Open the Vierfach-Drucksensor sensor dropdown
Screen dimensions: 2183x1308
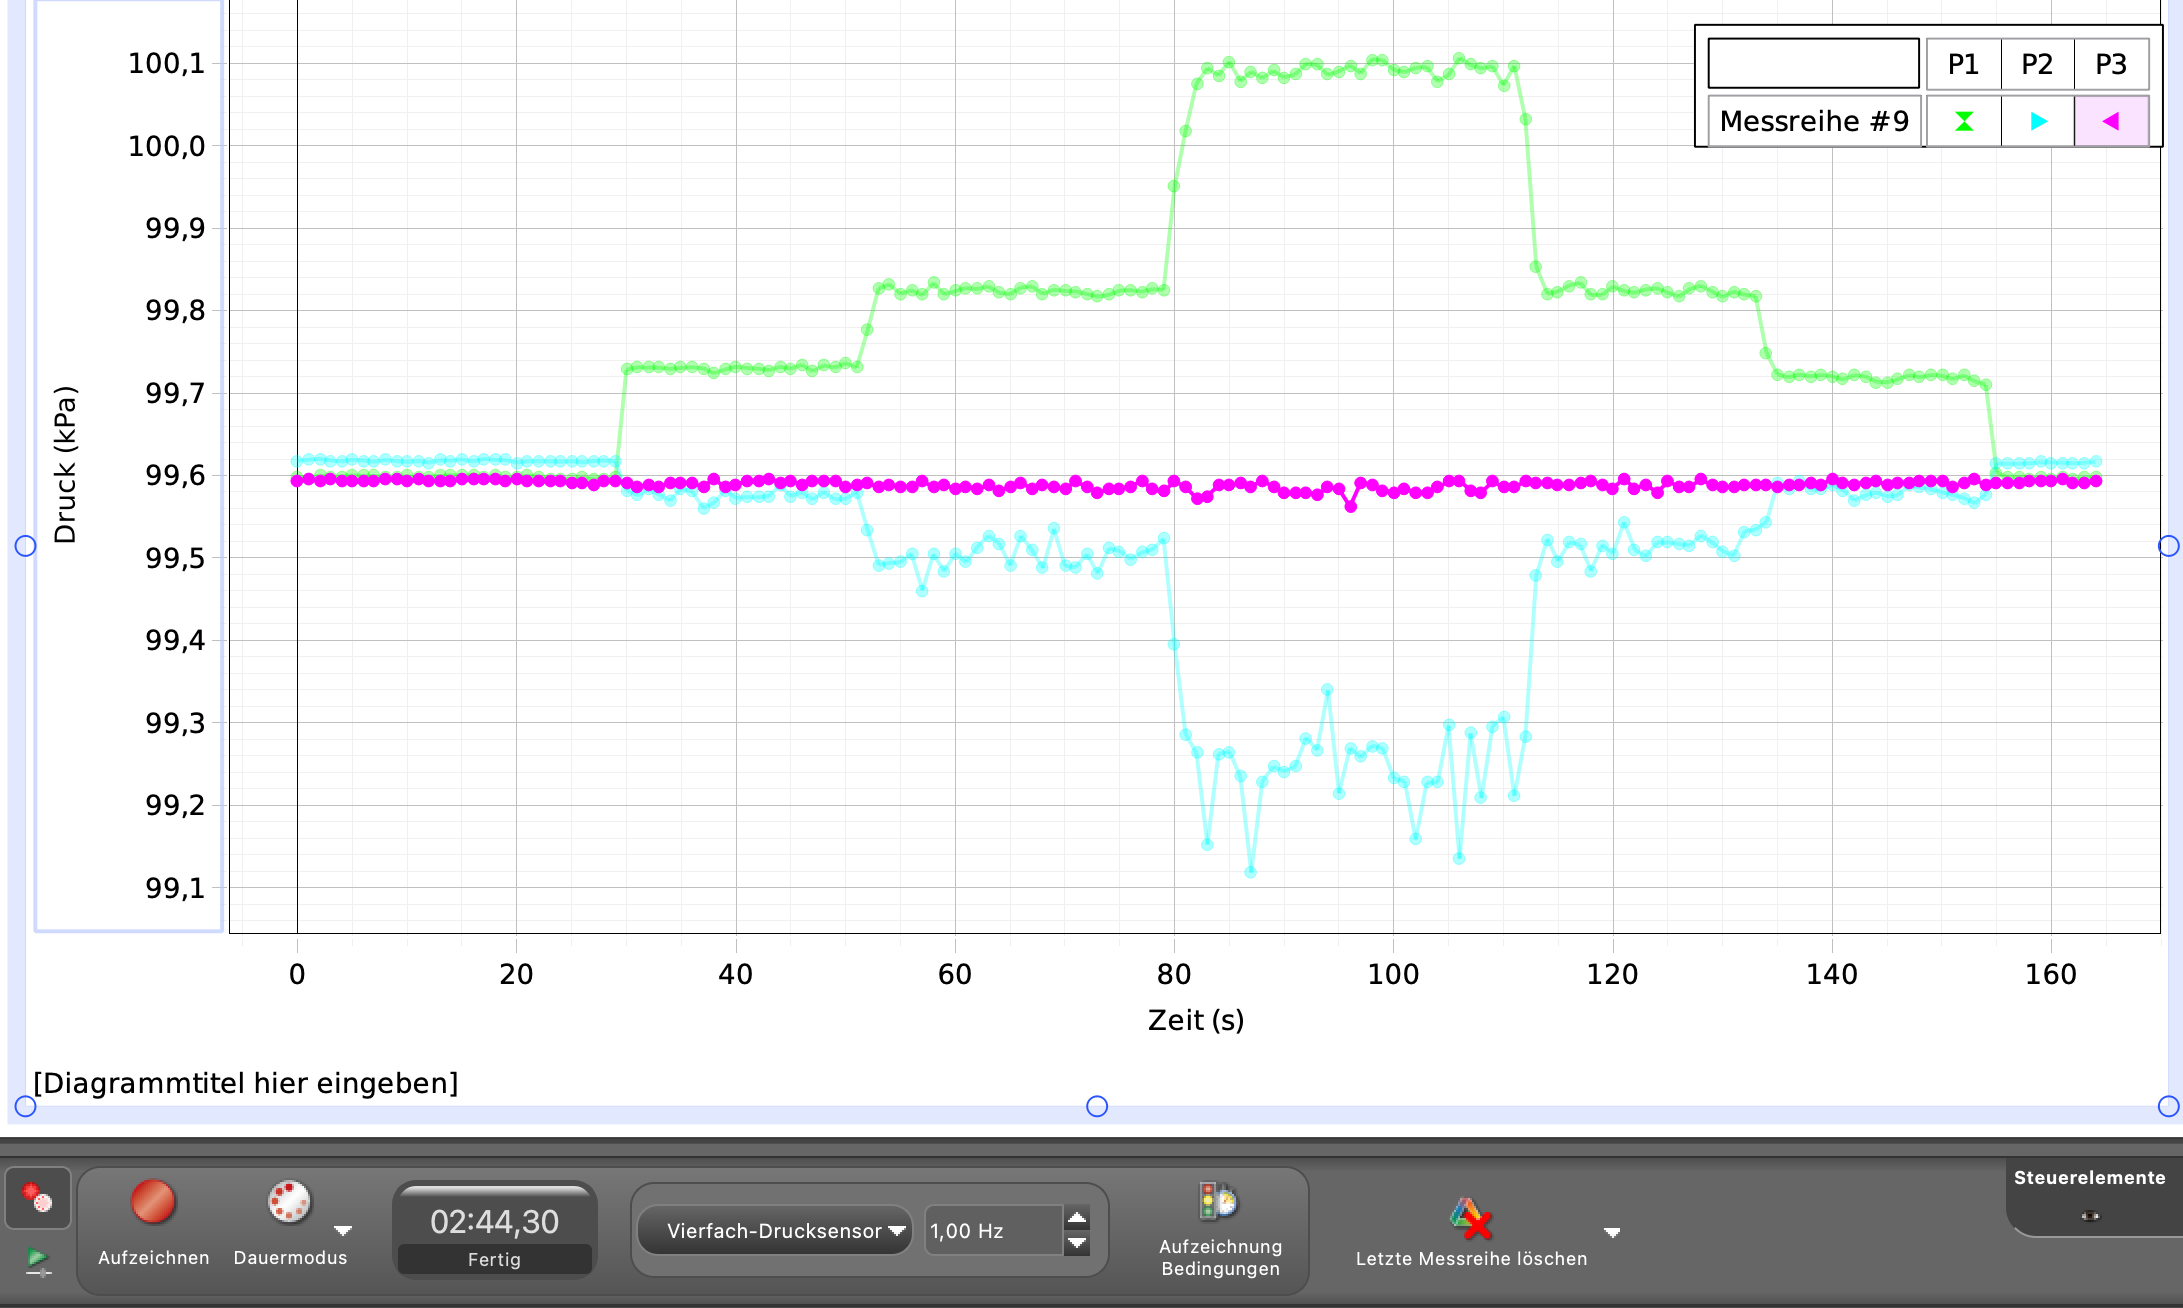tap(775, 1231)
